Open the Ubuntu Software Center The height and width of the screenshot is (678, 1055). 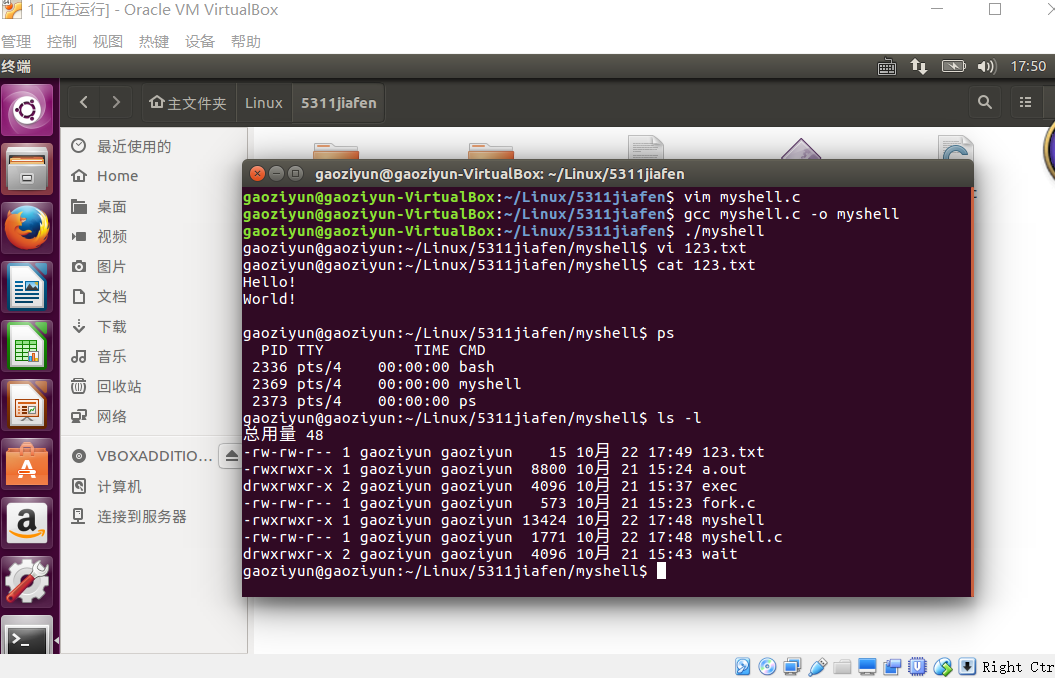[27, 465]
